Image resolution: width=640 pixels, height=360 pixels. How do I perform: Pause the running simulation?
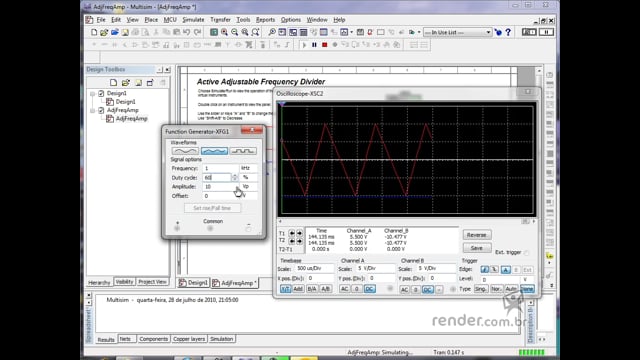[x=314, y=45]
